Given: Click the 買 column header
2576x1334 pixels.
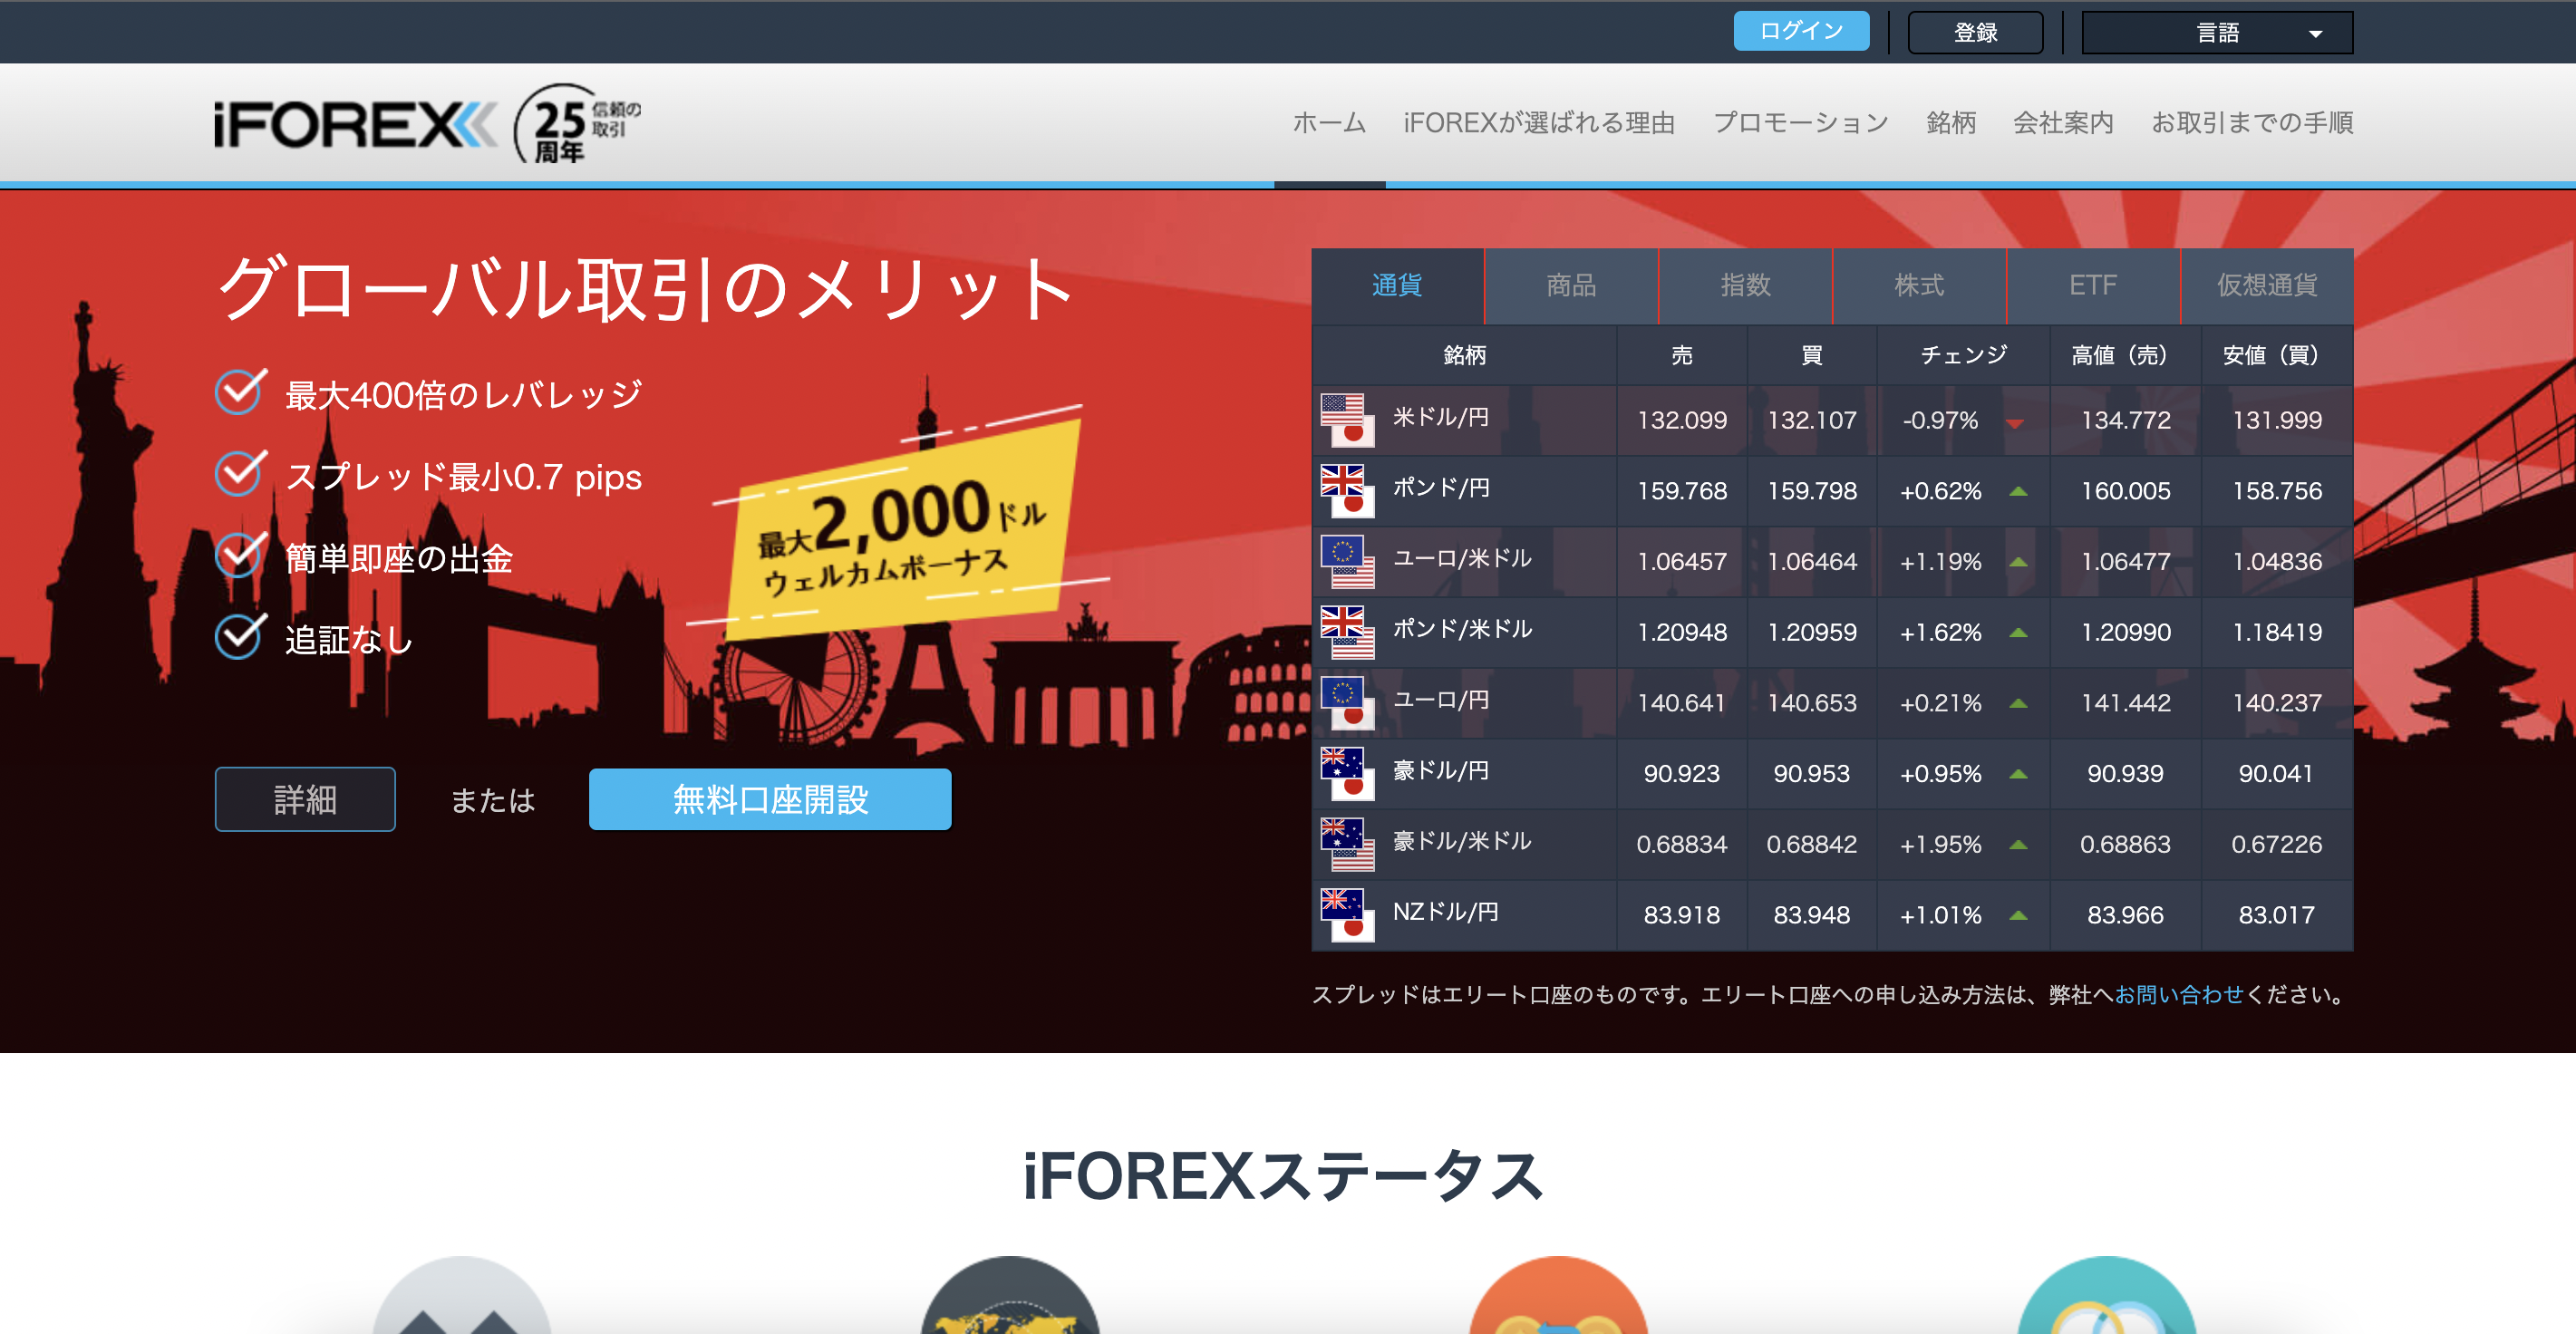Looking at the screenshot, I should click(x=1811, y=355).
